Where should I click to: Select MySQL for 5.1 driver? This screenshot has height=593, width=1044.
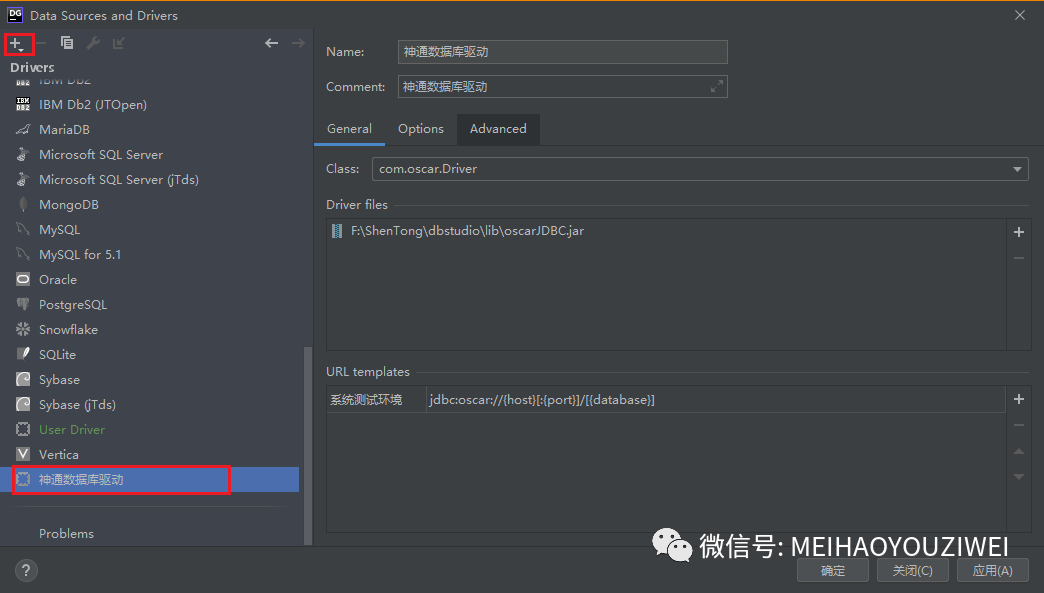coord(150,254)
